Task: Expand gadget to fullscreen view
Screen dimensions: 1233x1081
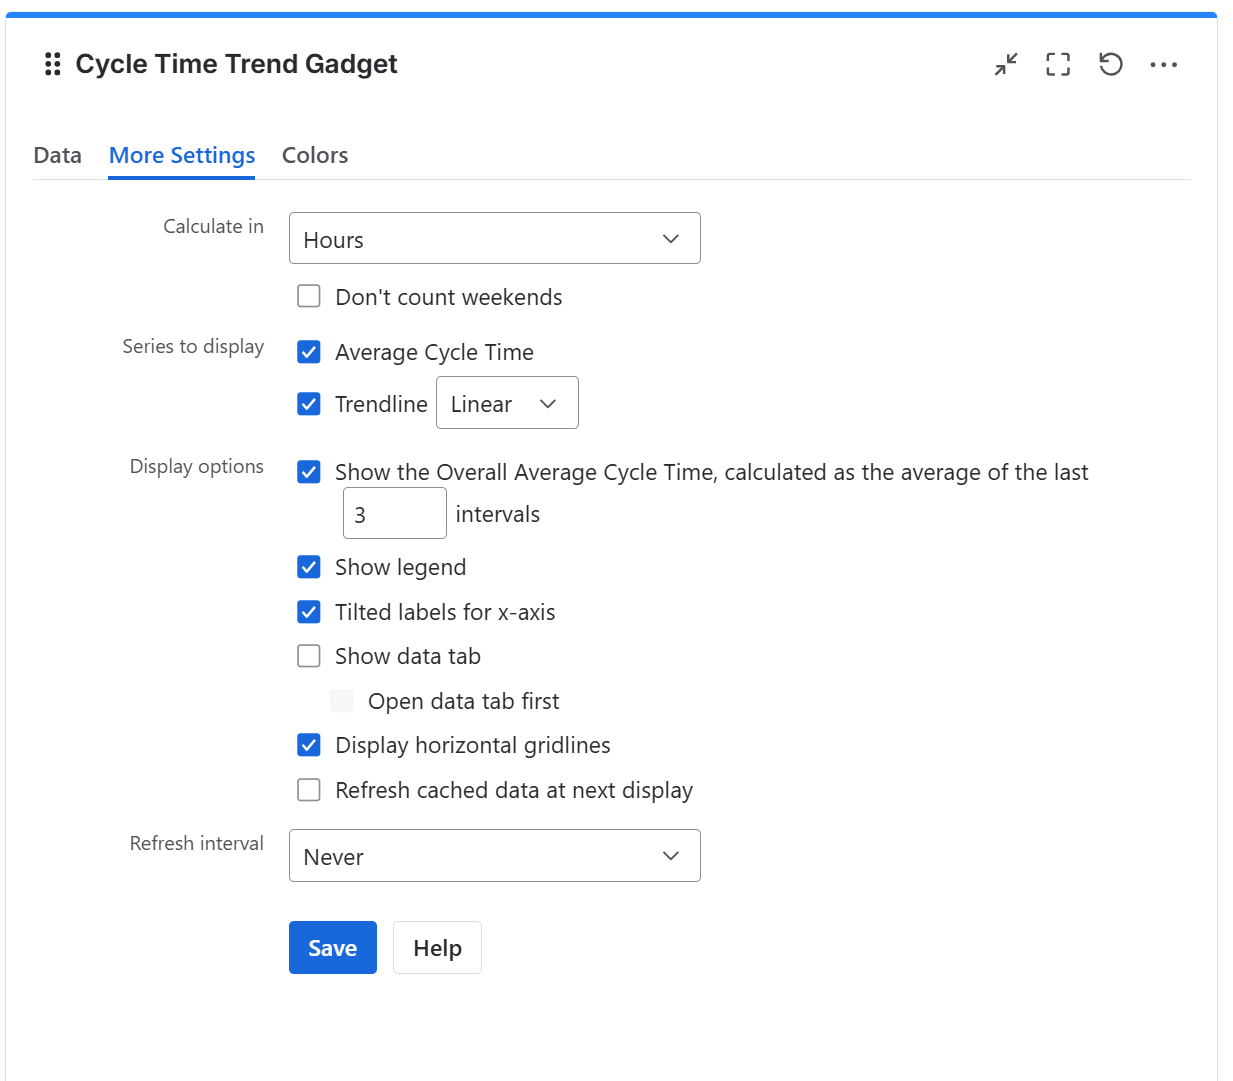Action: click(1057, 64)
